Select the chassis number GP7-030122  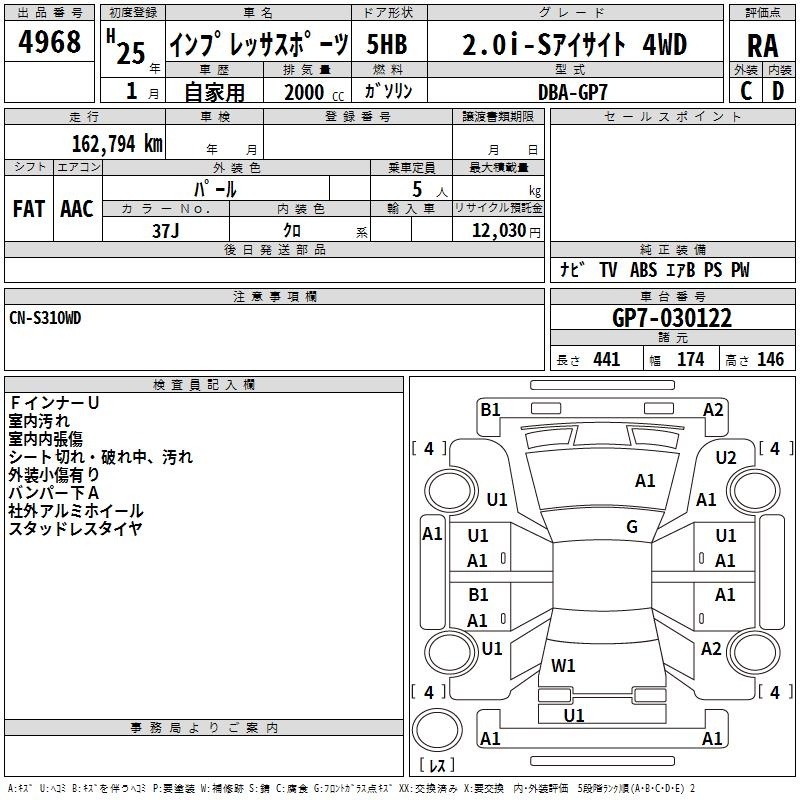[x=672, y=318]
